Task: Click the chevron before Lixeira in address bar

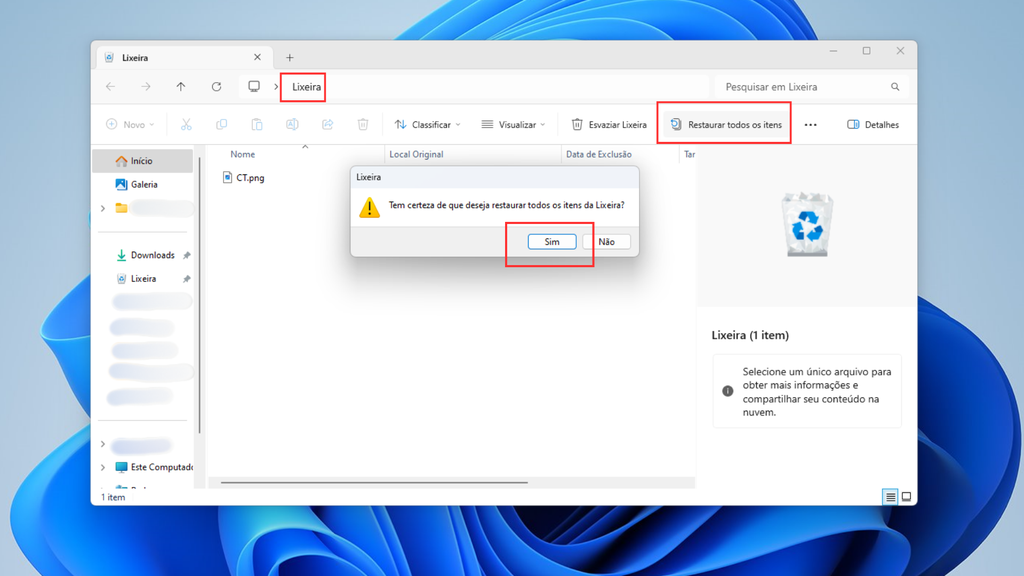Action: pyautogui.click(x=276, y=86)
